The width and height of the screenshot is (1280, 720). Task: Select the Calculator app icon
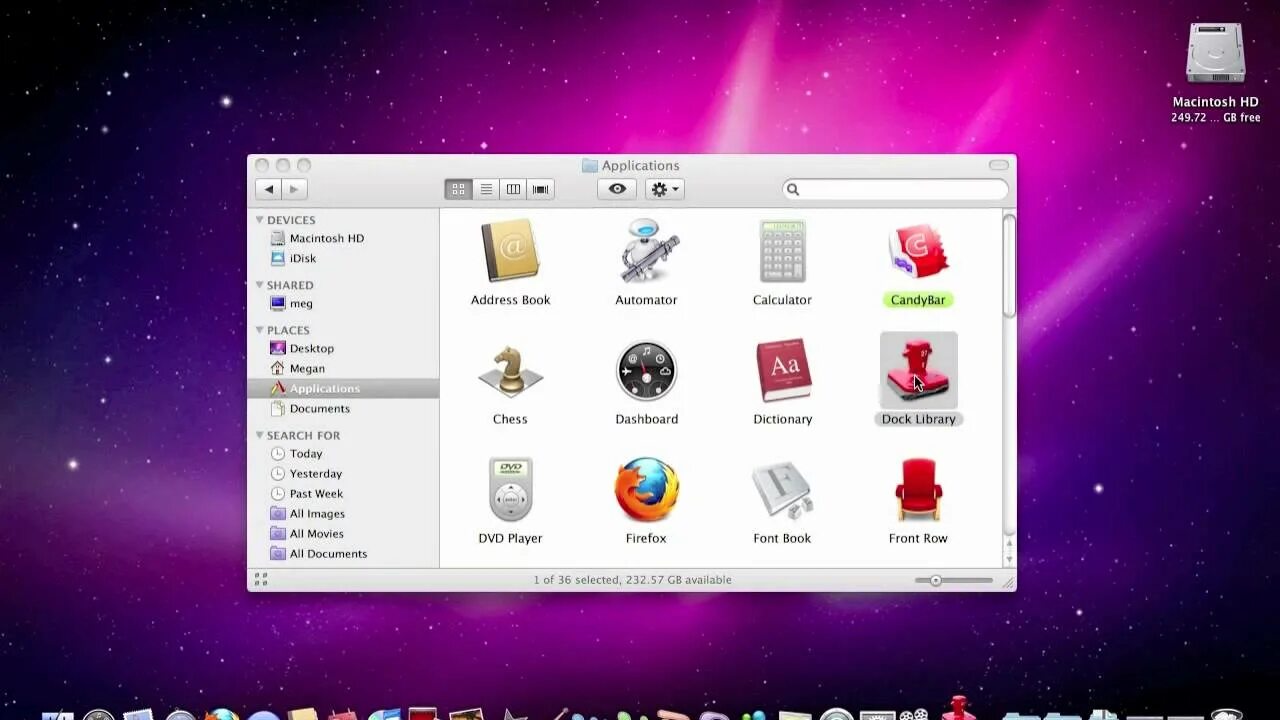[x=782, y=251]
